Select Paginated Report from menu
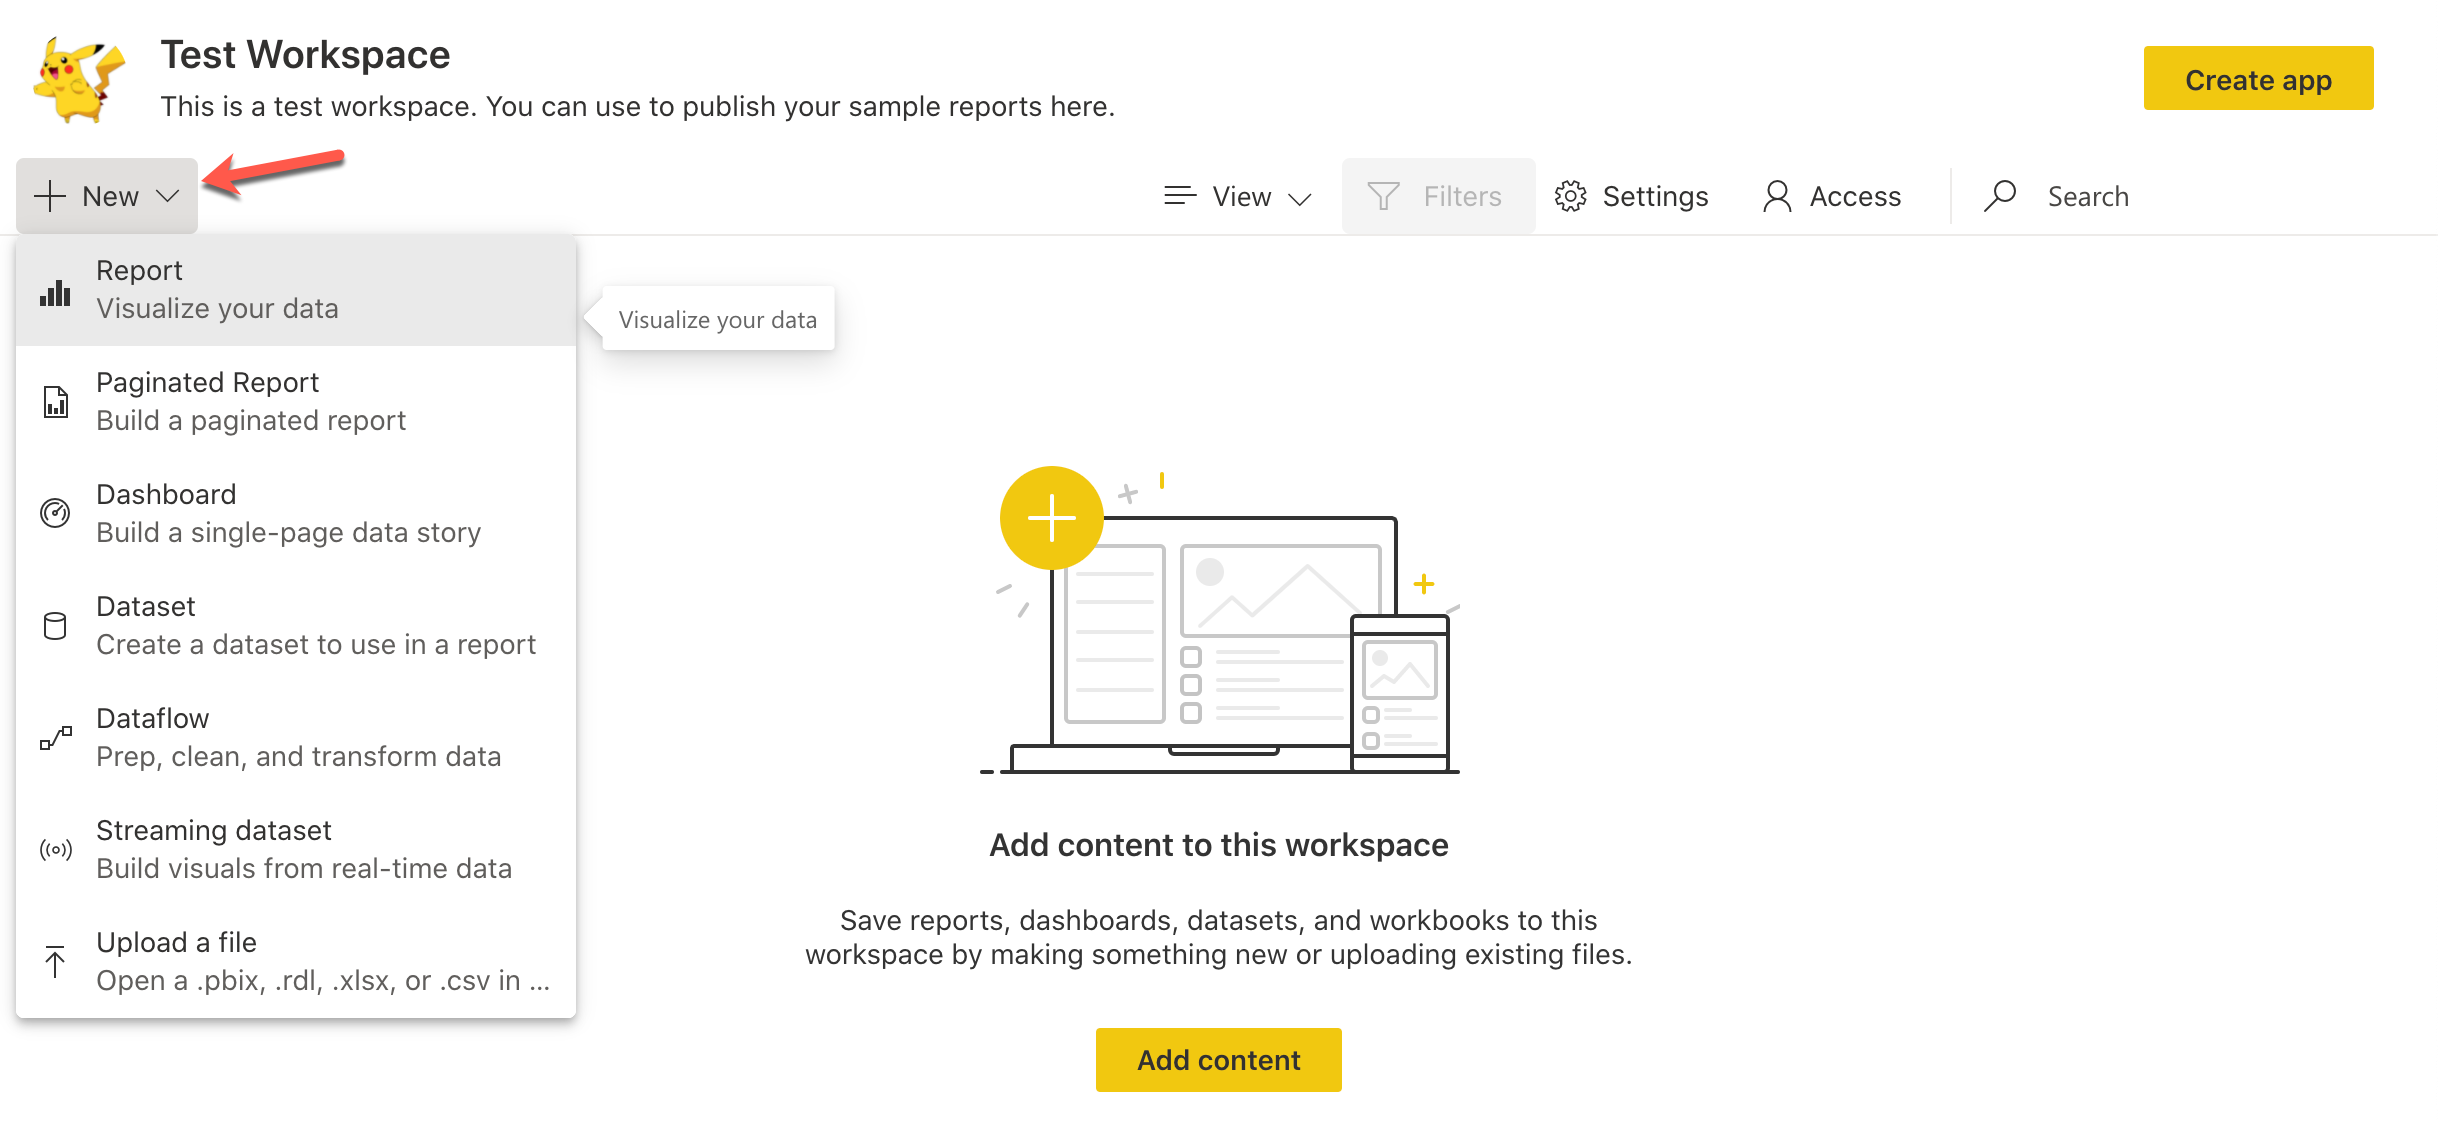Screen dimensions: 2438x1121 pos(299,400)
